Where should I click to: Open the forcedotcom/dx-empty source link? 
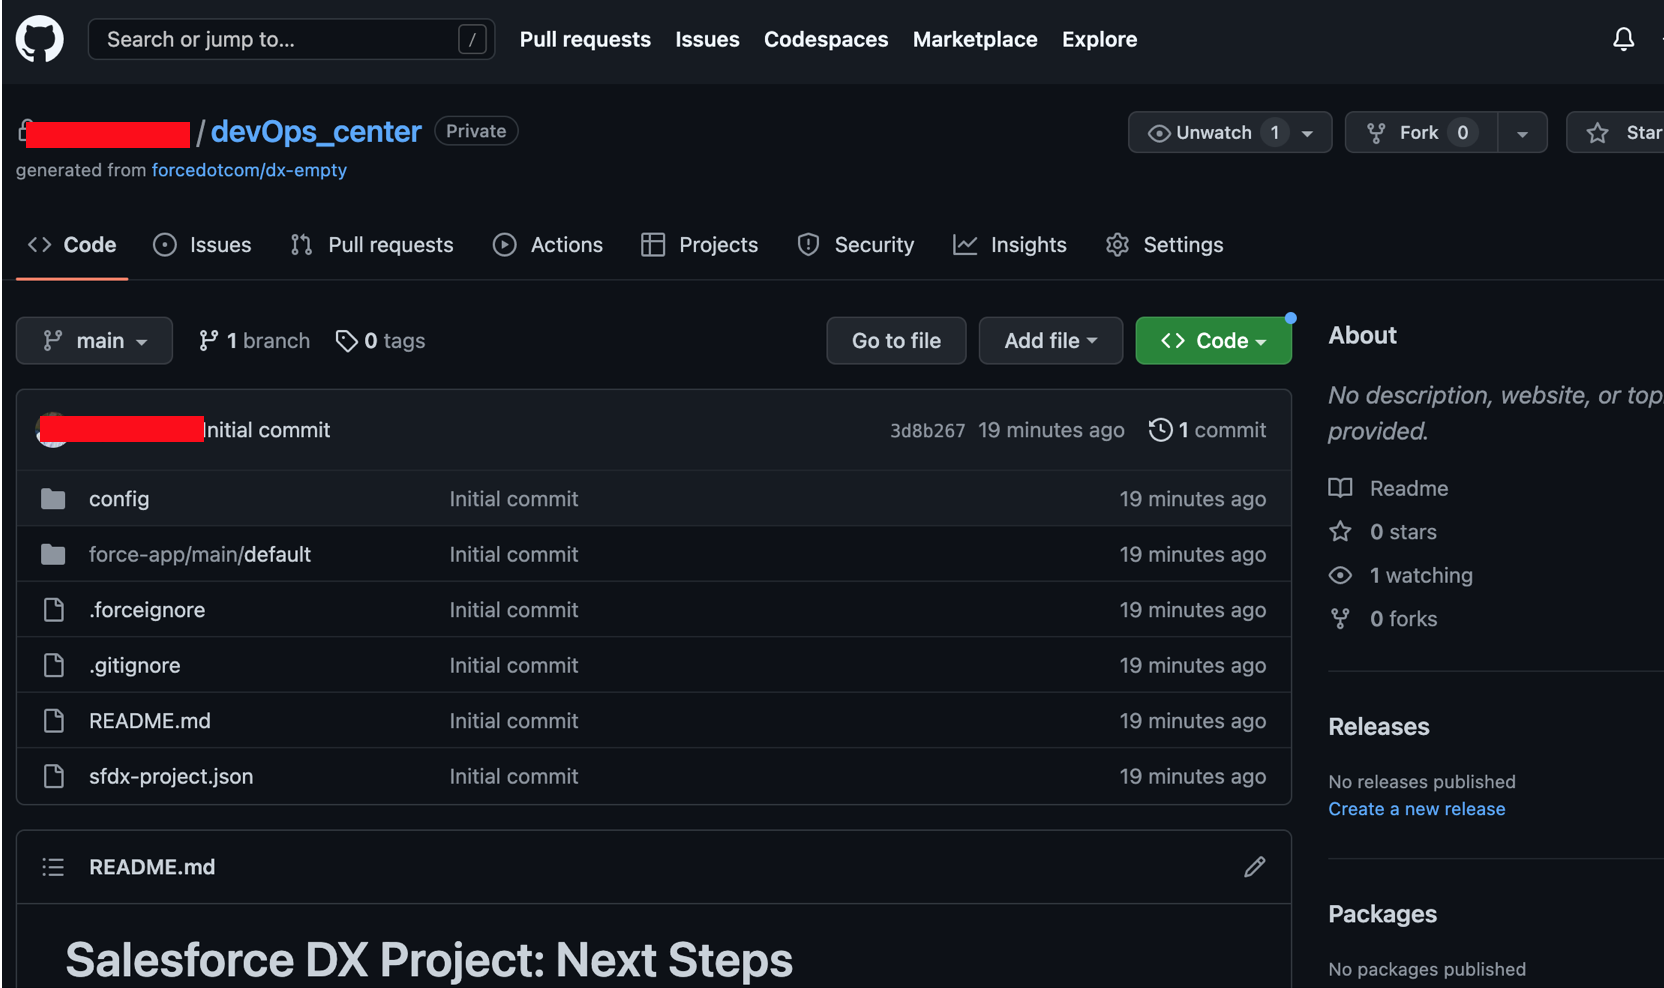coord(249,170)
